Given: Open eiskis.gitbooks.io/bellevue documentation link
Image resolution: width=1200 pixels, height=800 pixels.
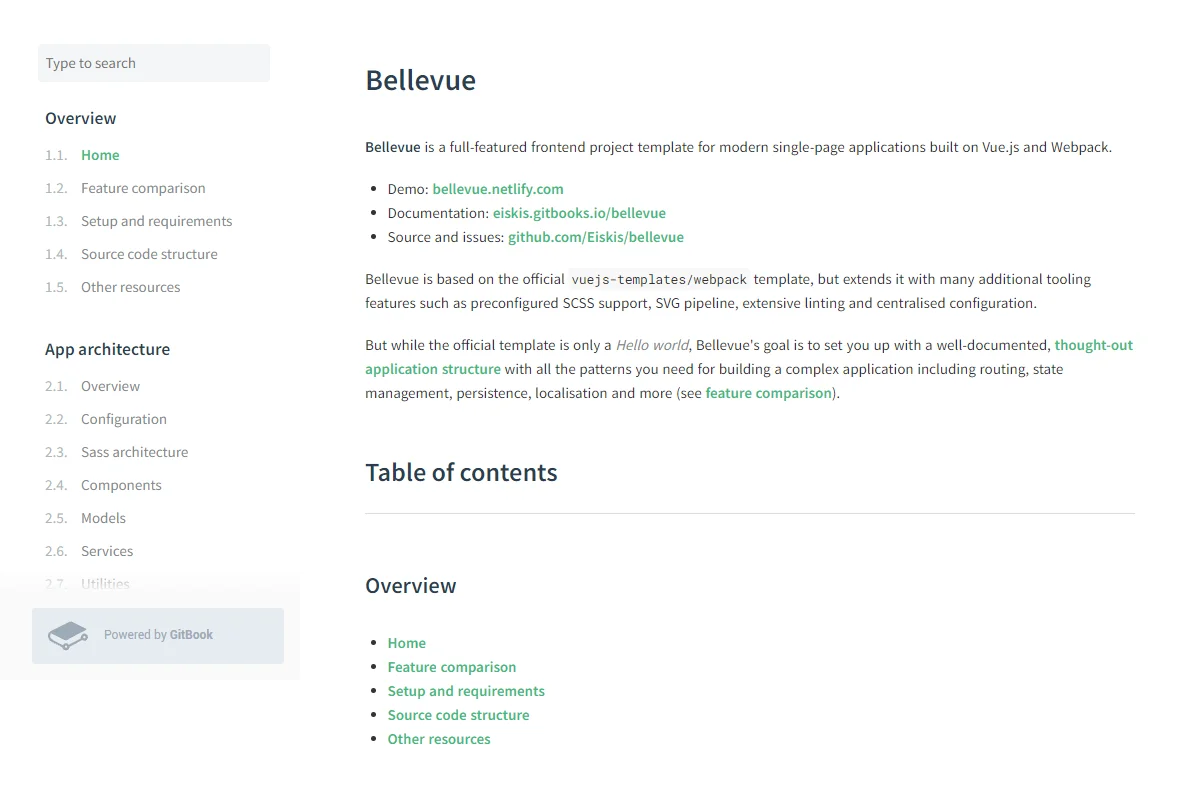Looking at the screenshot, I should 579,213.
